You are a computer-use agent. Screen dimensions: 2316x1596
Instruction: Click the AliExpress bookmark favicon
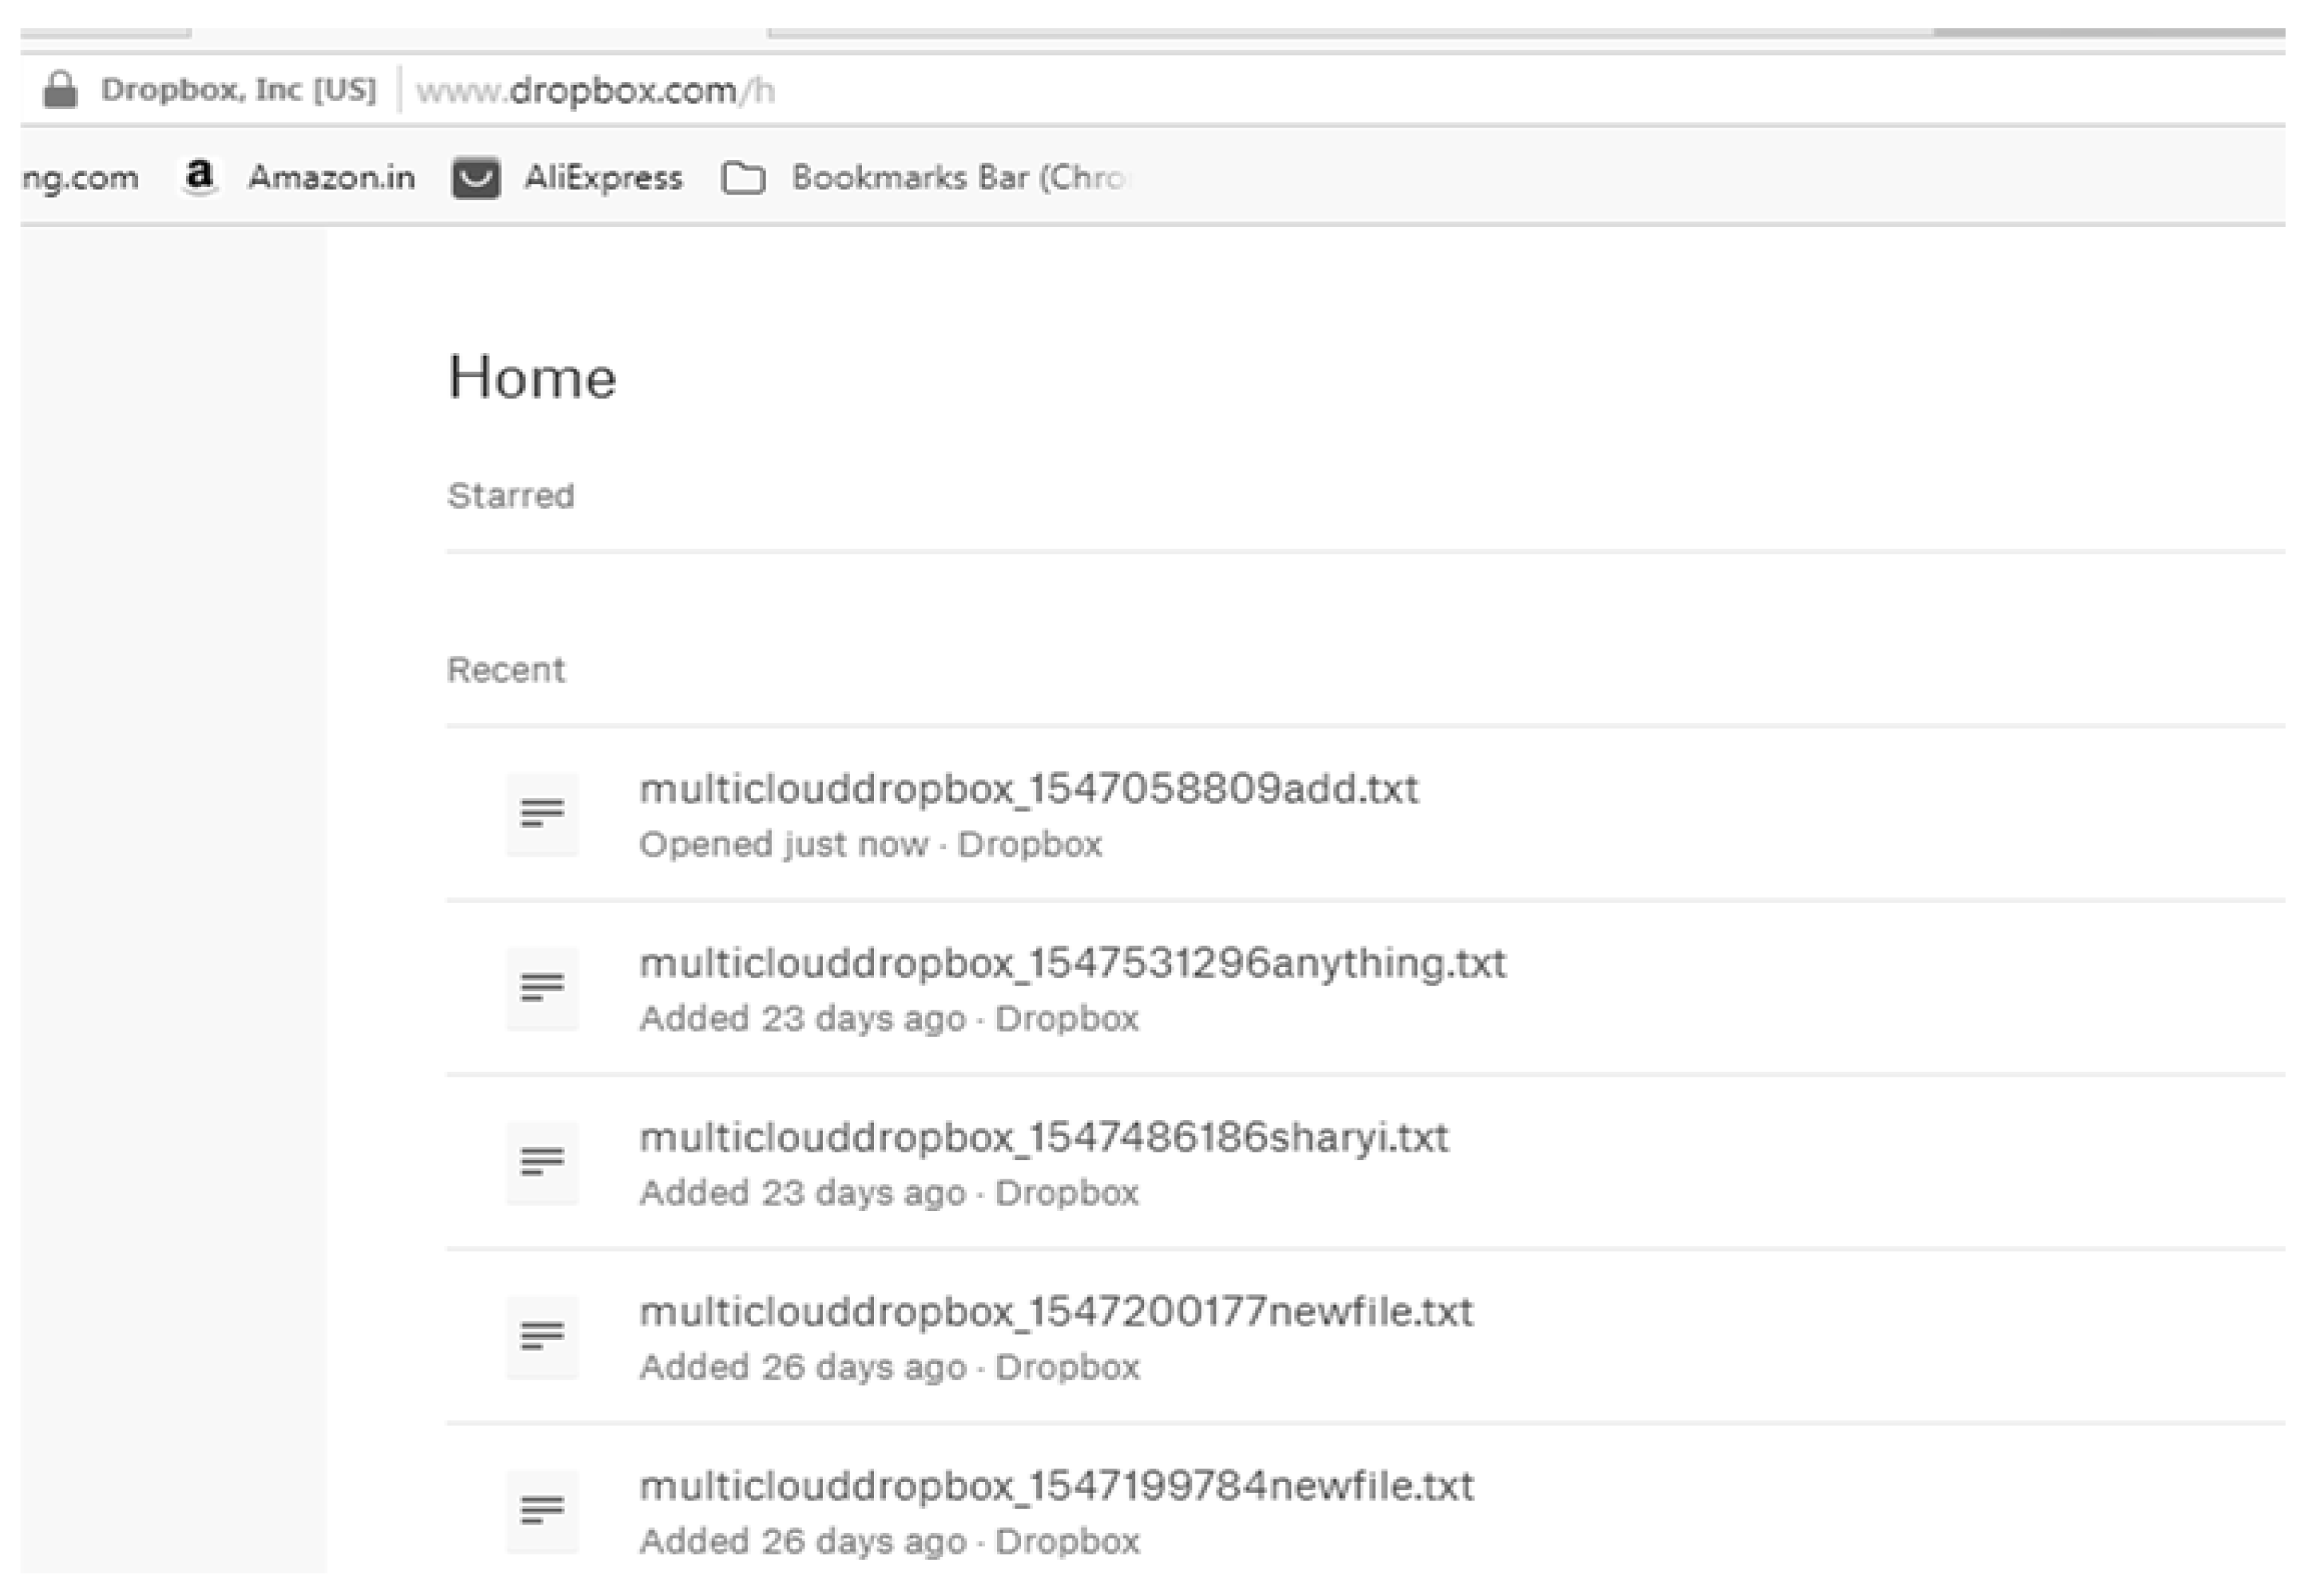tap(476, 178)
